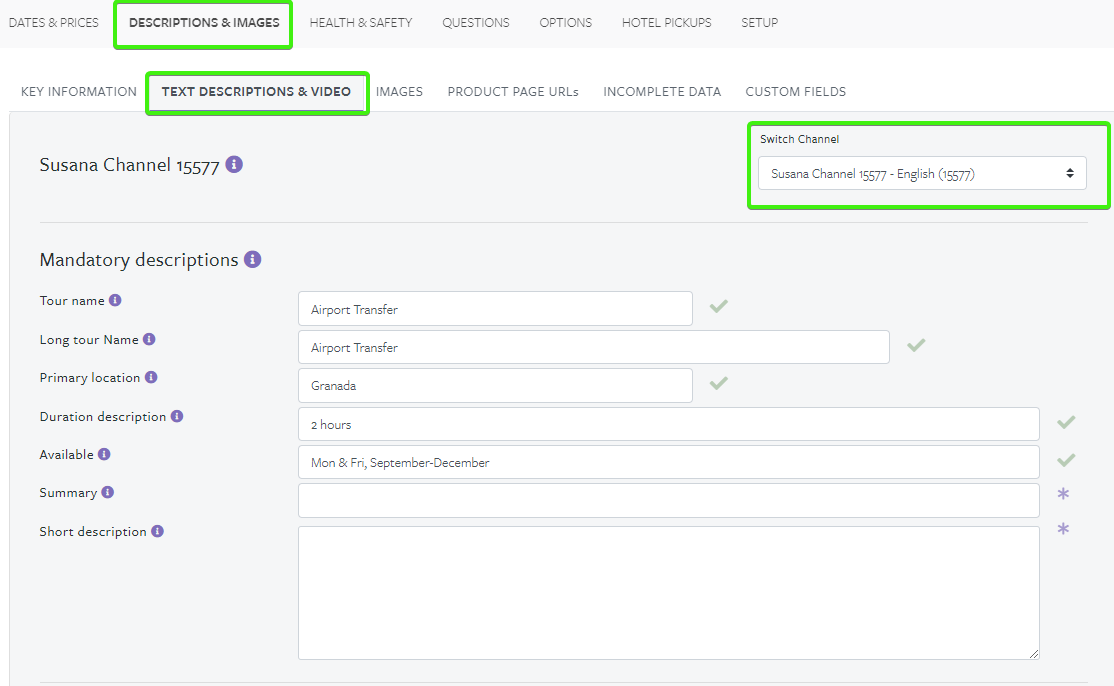Open the HEALTH & SAFETY tab
Viewport: 1114px width, 686px height.
pos(361,22)
